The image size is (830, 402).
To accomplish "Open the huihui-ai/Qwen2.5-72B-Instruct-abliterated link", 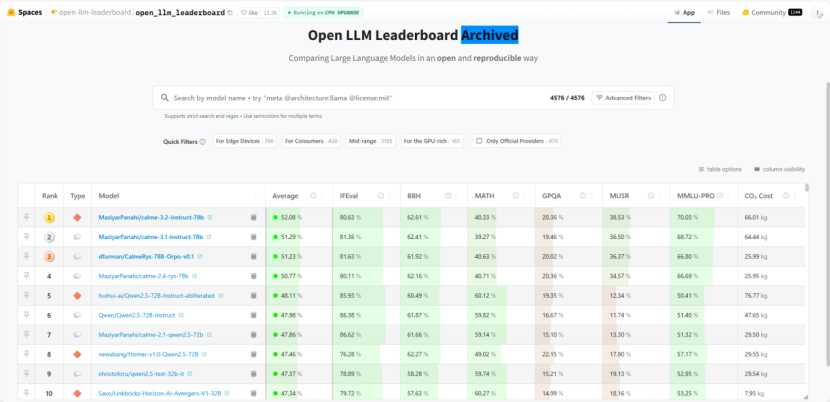I will click(x=155, y=296).
